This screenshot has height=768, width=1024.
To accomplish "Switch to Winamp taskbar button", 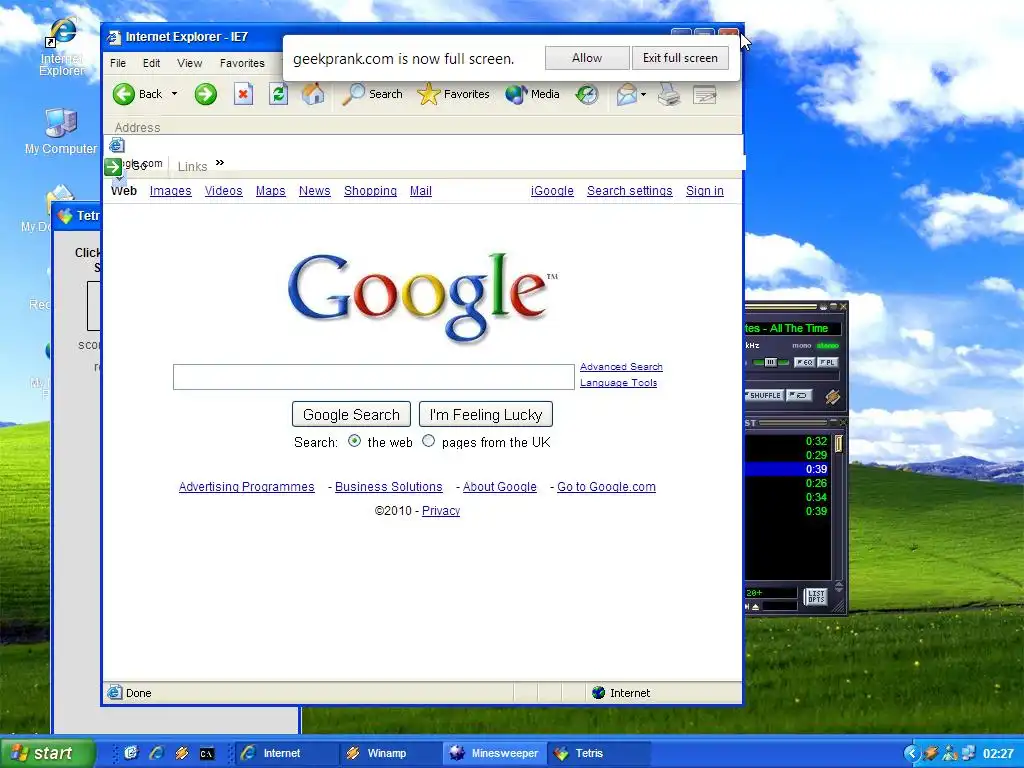I will pos(392,754).
